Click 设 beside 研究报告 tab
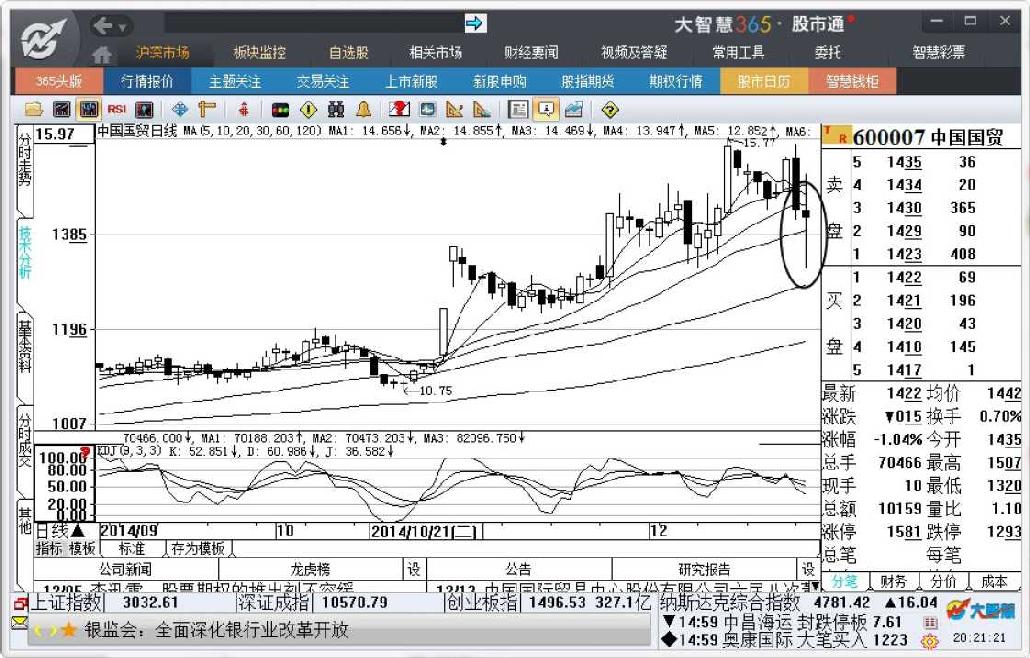The width and height of the screenshot is (1030, 658). pyautogui.click(x=807, y=569)
